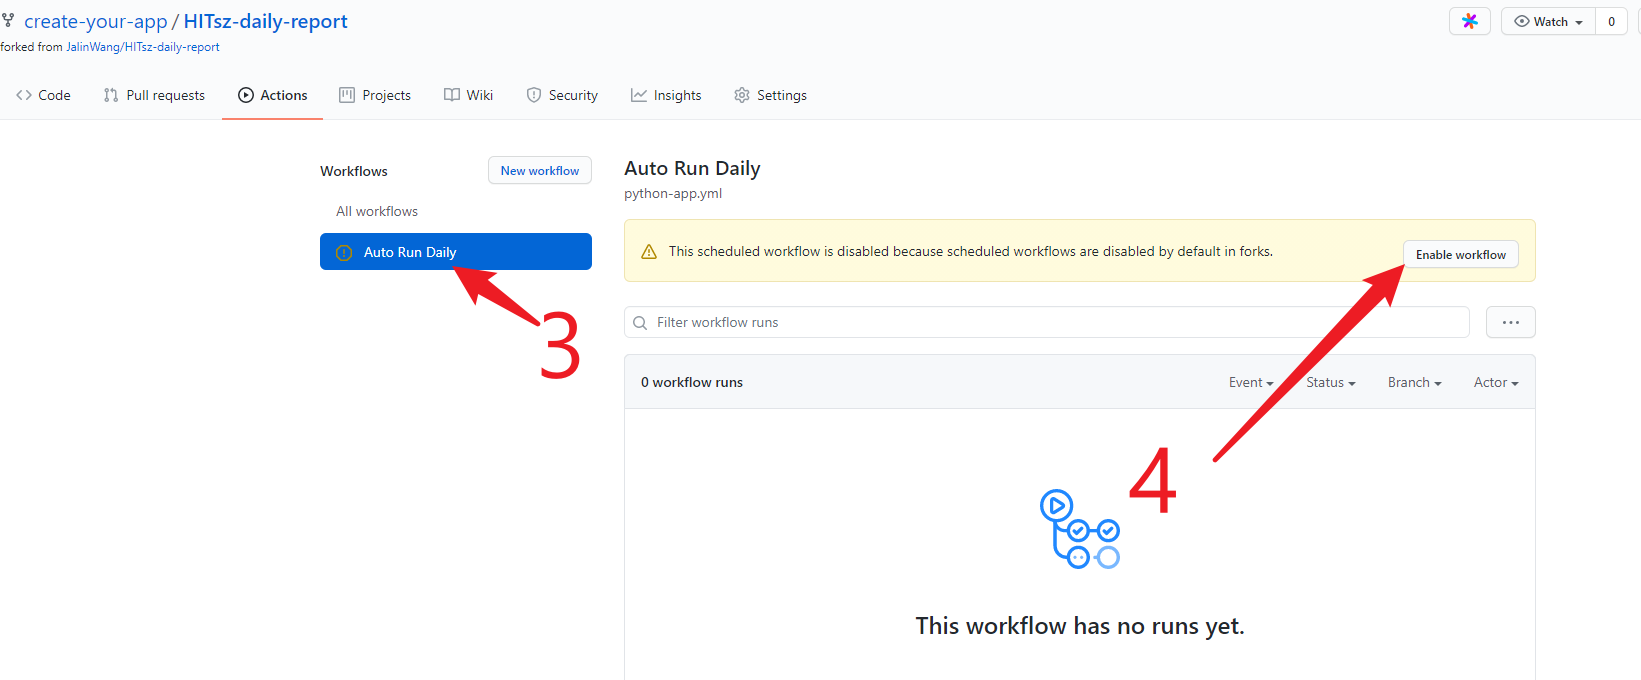1641x680 pixels.
Task: Click the python-app.yml file name
Action: coord(673,193)
